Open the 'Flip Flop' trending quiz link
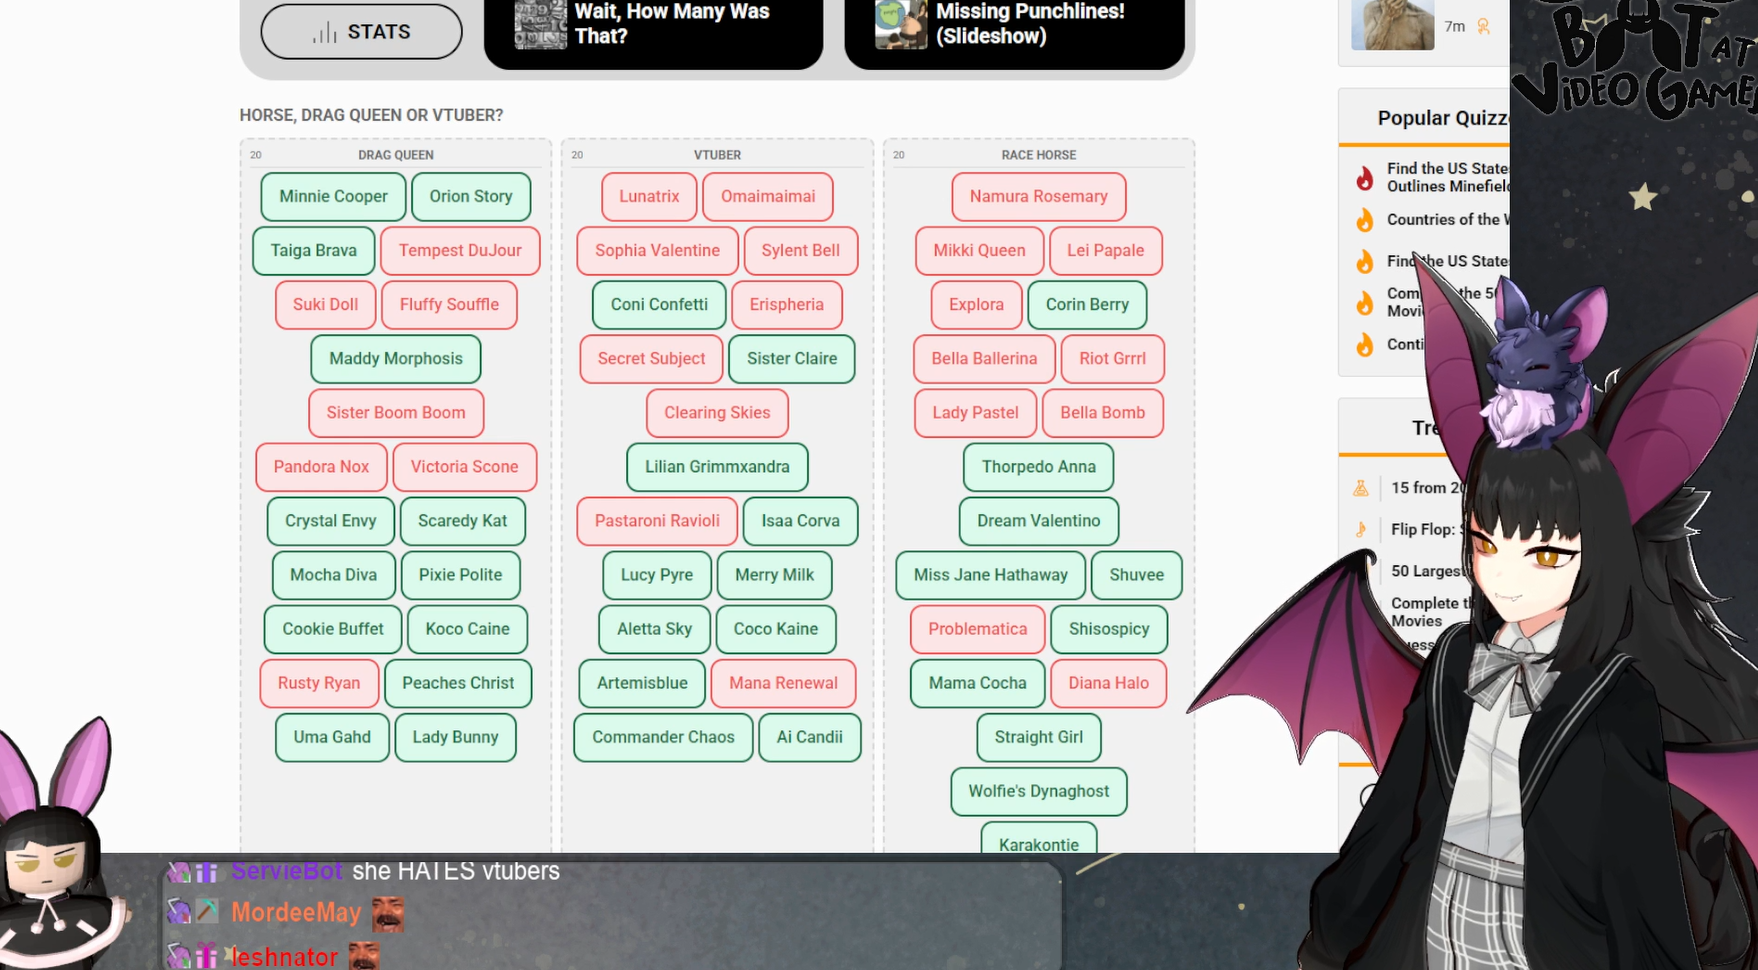Screen dimensions: 1758x970 1427,529
